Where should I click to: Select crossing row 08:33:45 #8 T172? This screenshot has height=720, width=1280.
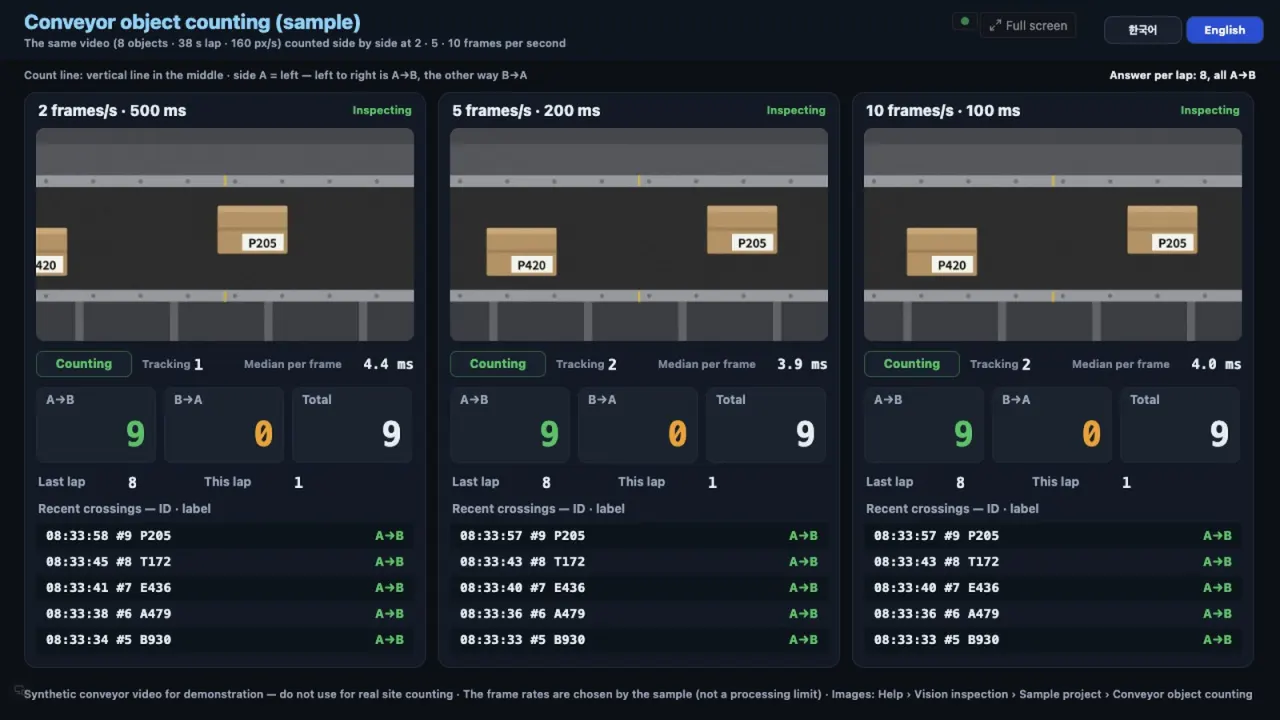click(x=225, y=561)
